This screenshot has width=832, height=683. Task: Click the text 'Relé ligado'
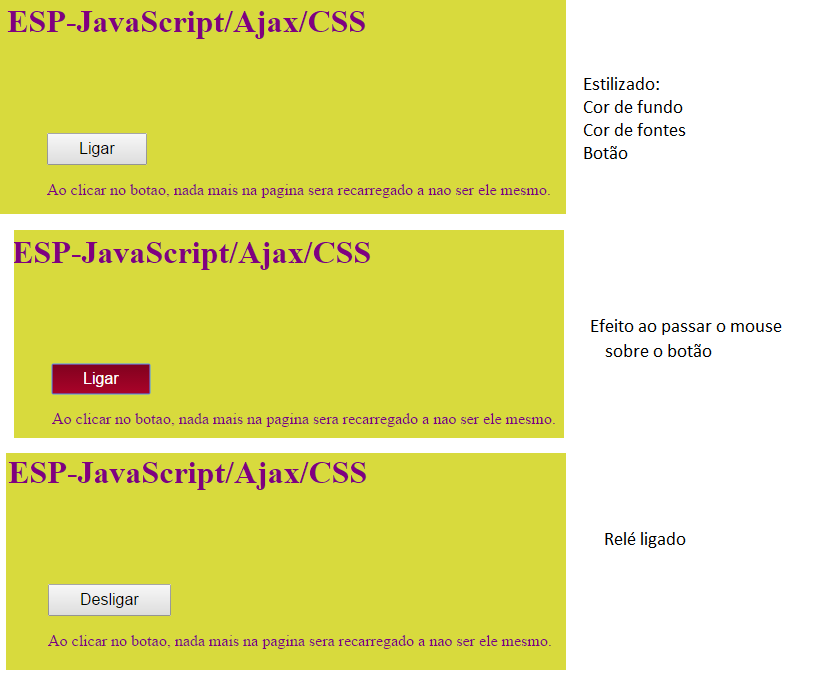(645, 539)
